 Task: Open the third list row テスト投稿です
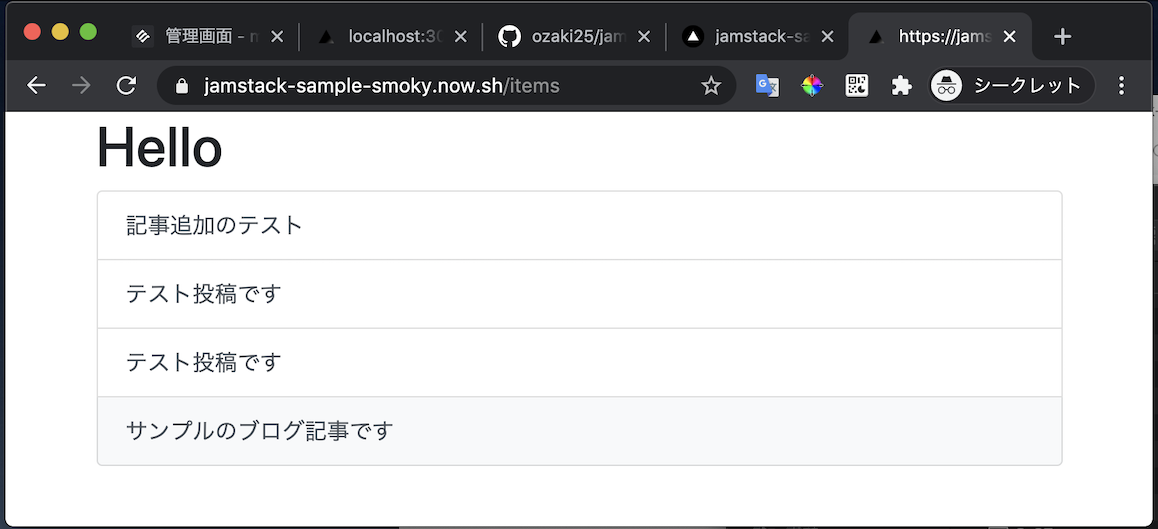click(x=580, y=363)
